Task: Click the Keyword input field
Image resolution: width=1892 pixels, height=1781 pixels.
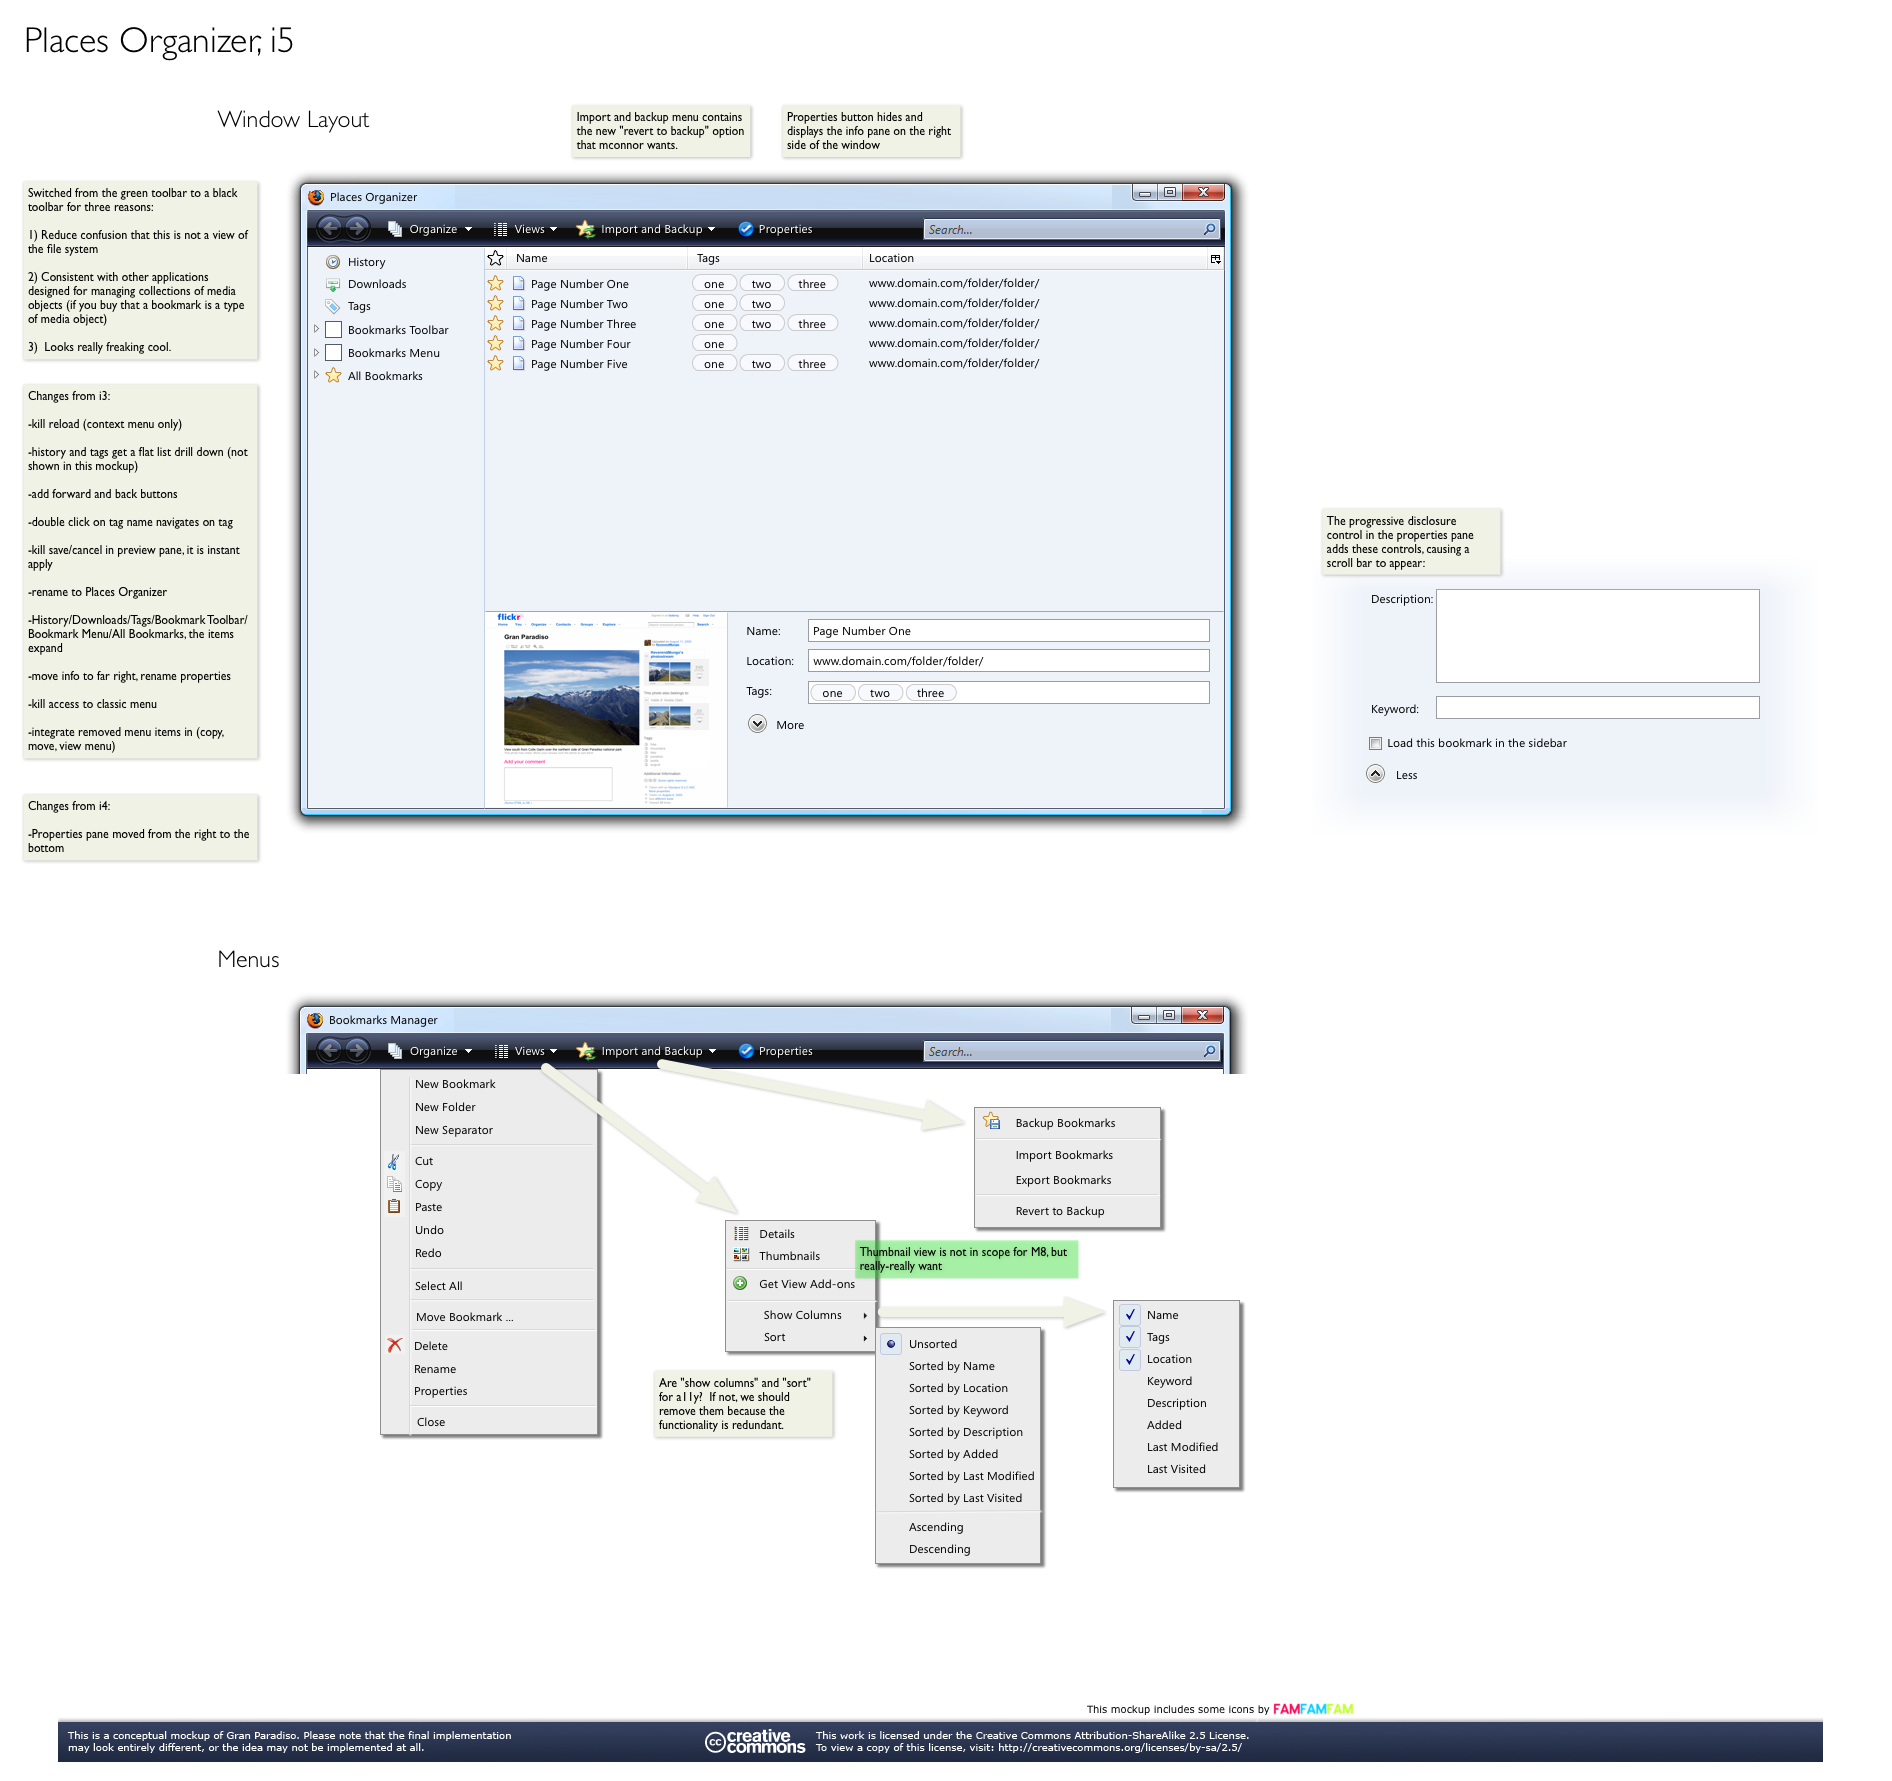Action: click(1596, 708)
